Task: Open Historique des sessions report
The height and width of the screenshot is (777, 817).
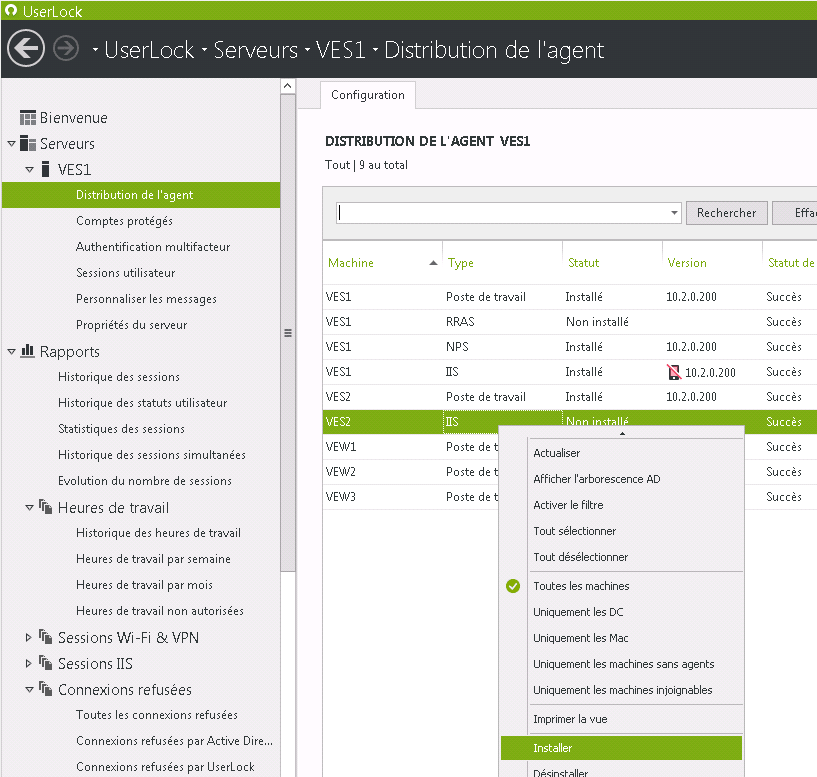Action: coord(119,377)
